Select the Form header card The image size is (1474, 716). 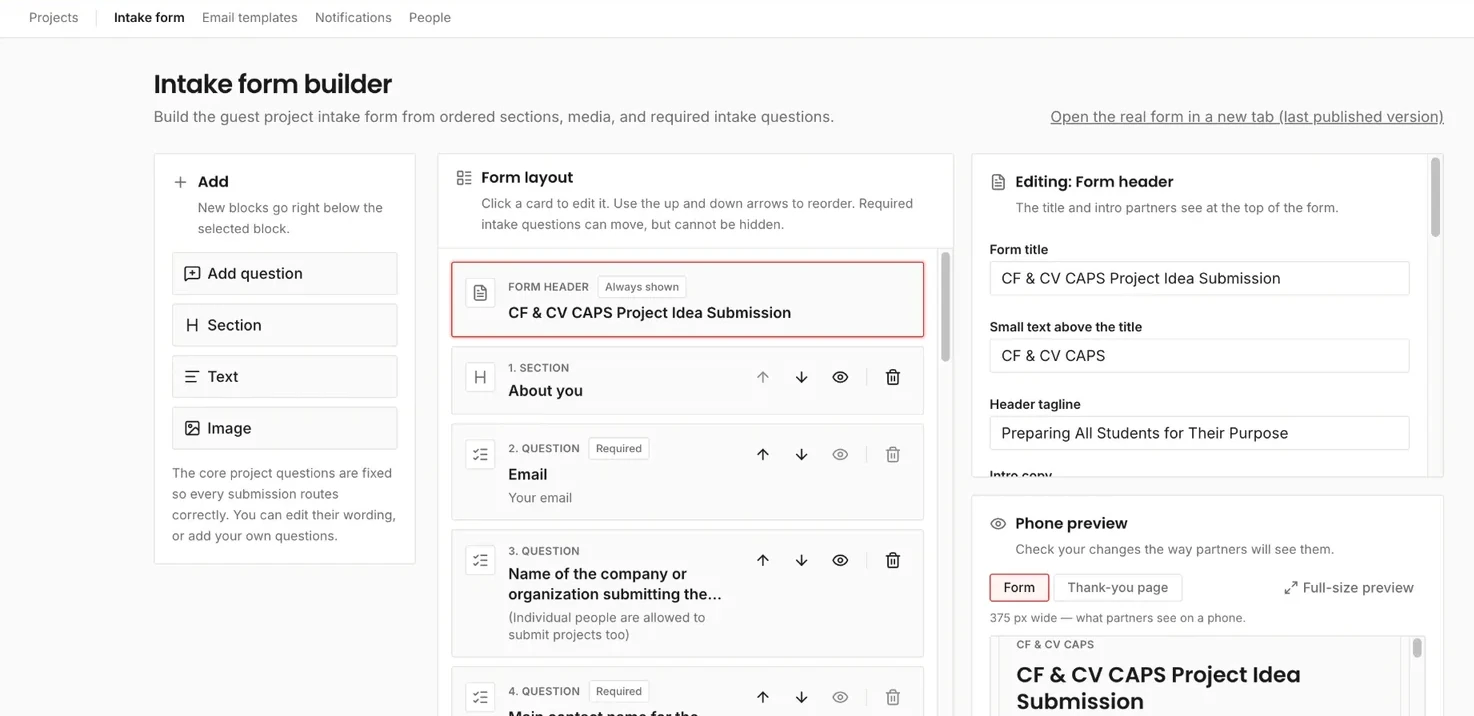coord(688,300)
